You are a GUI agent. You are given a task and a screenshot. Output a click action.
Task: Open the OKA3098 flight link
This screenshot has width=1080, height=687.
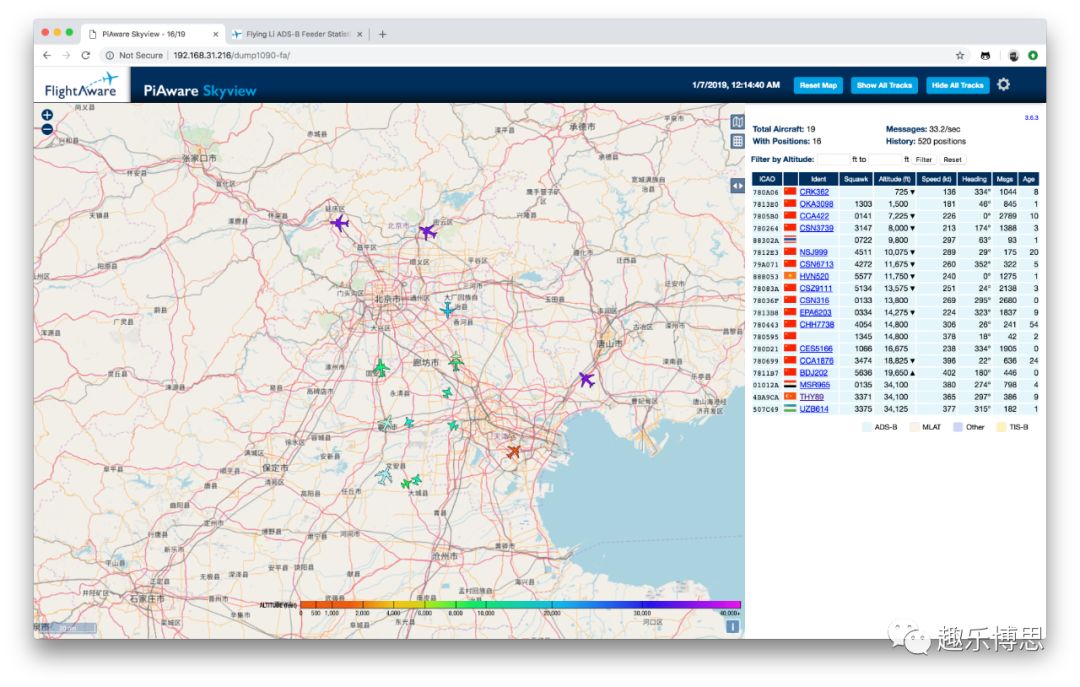[x=816, y=204]
